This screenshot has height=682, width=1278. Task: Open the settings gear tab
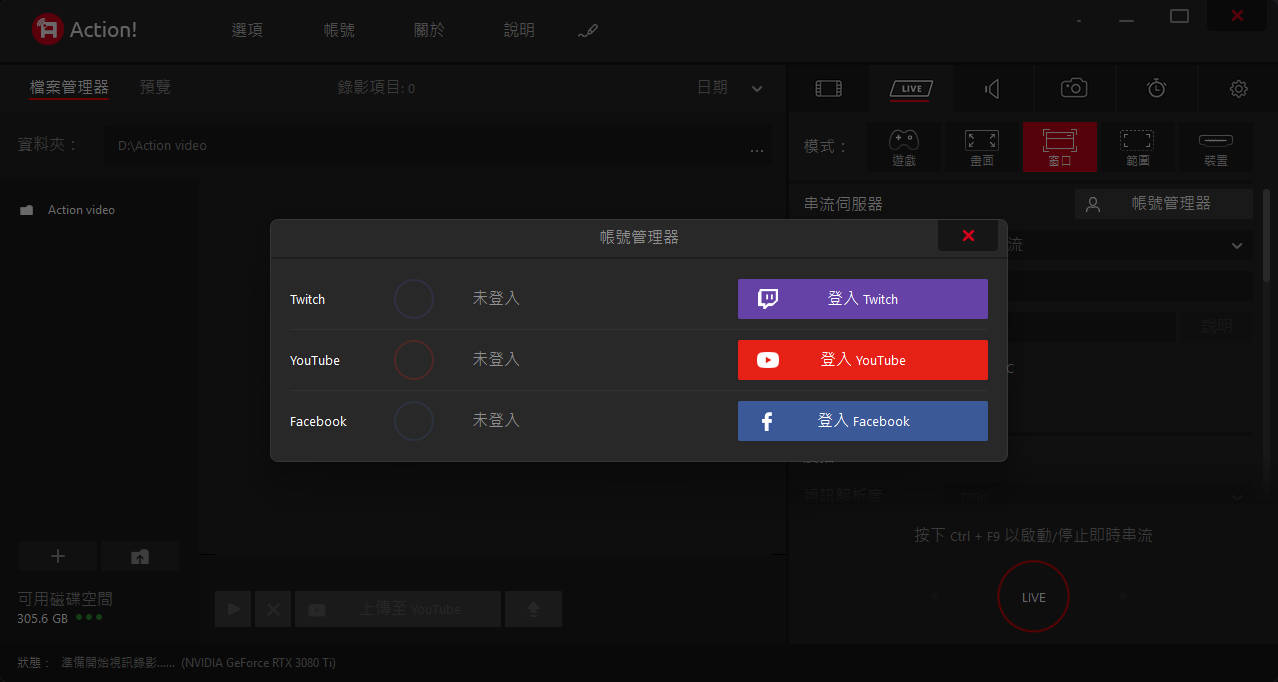tap(1239, 89)
